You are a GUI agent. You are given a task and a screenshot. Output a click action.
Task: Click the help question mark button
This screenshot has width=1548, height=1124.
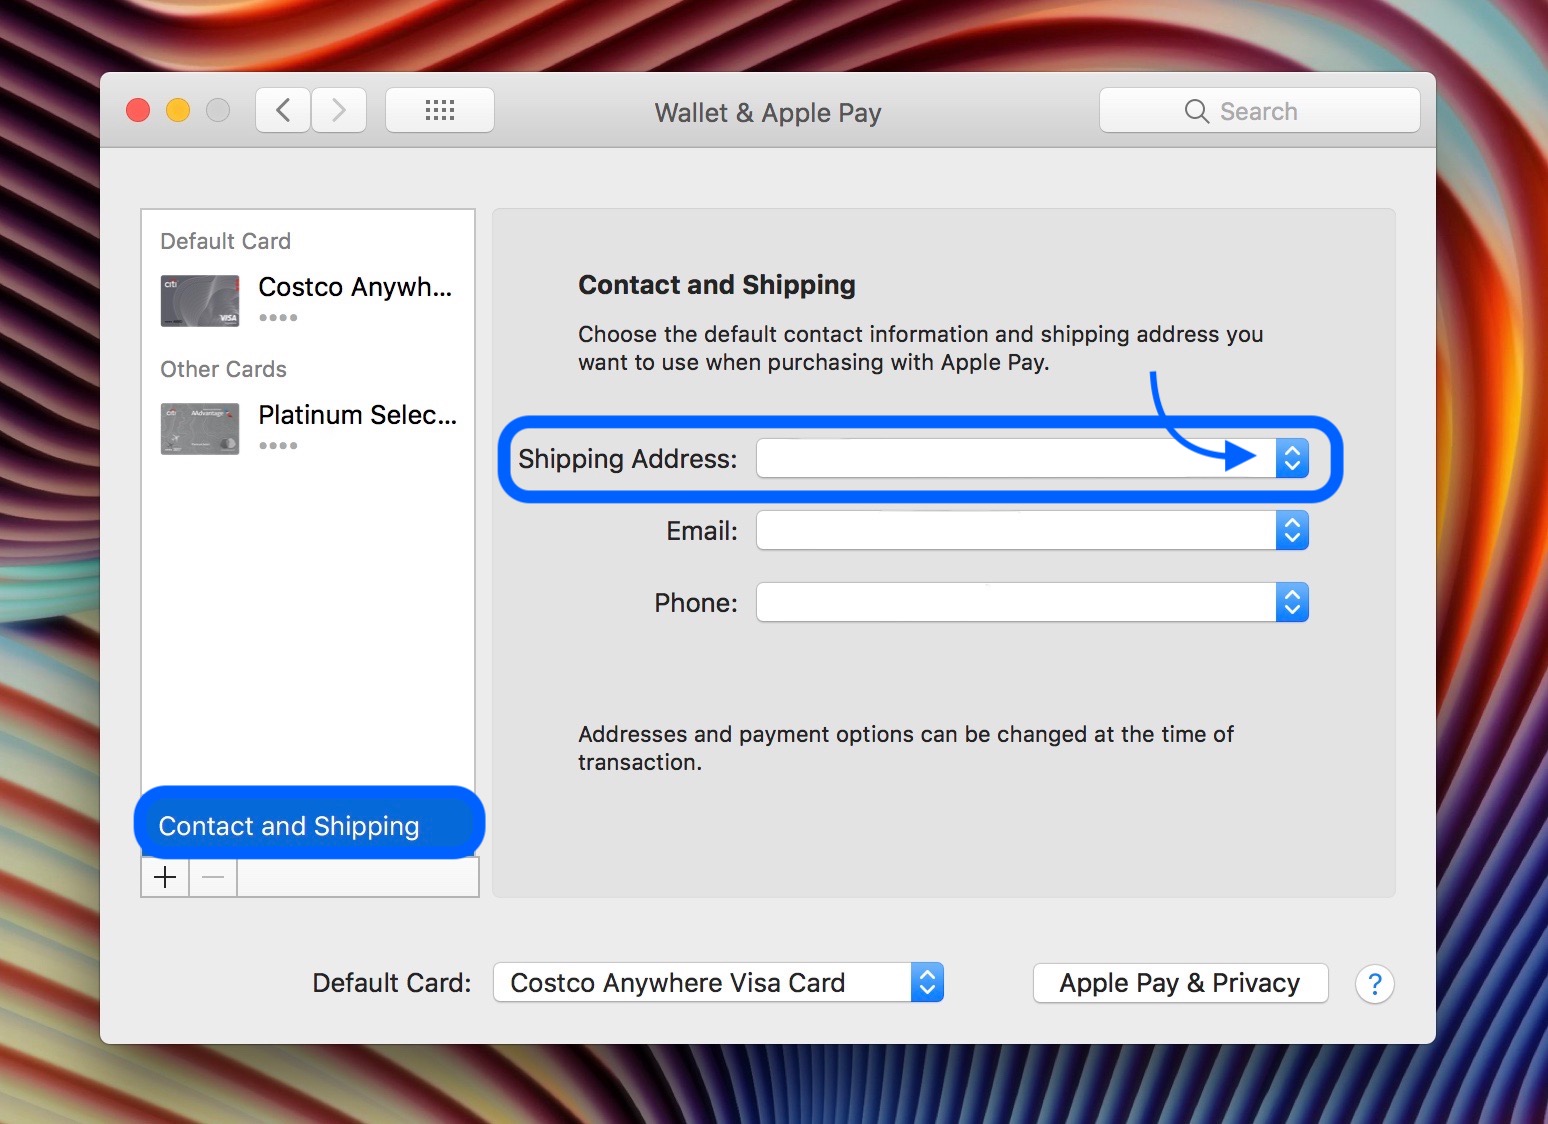pos(1374,984)
